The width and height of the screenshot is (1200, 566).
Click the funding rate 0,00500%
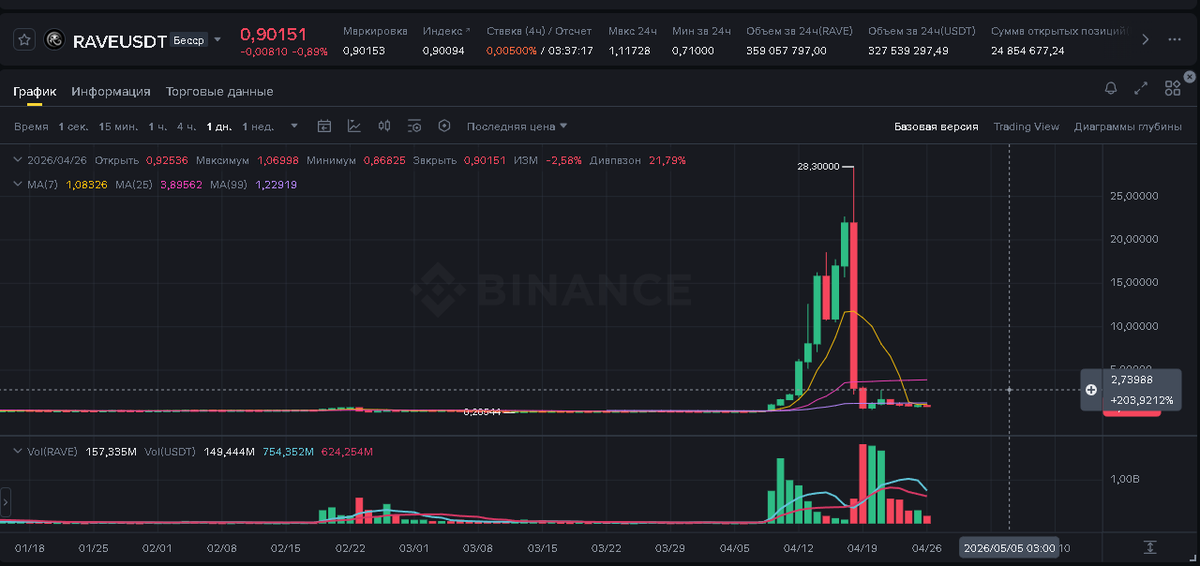(x=511, y=50)
